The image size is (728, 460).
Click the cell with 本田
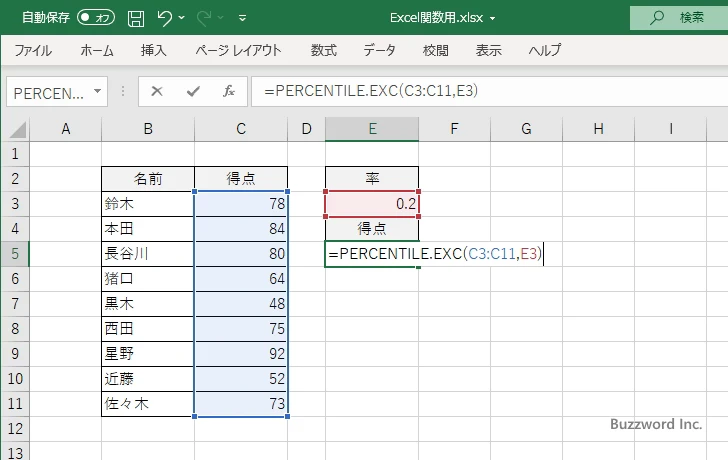[x=148, y=229]
